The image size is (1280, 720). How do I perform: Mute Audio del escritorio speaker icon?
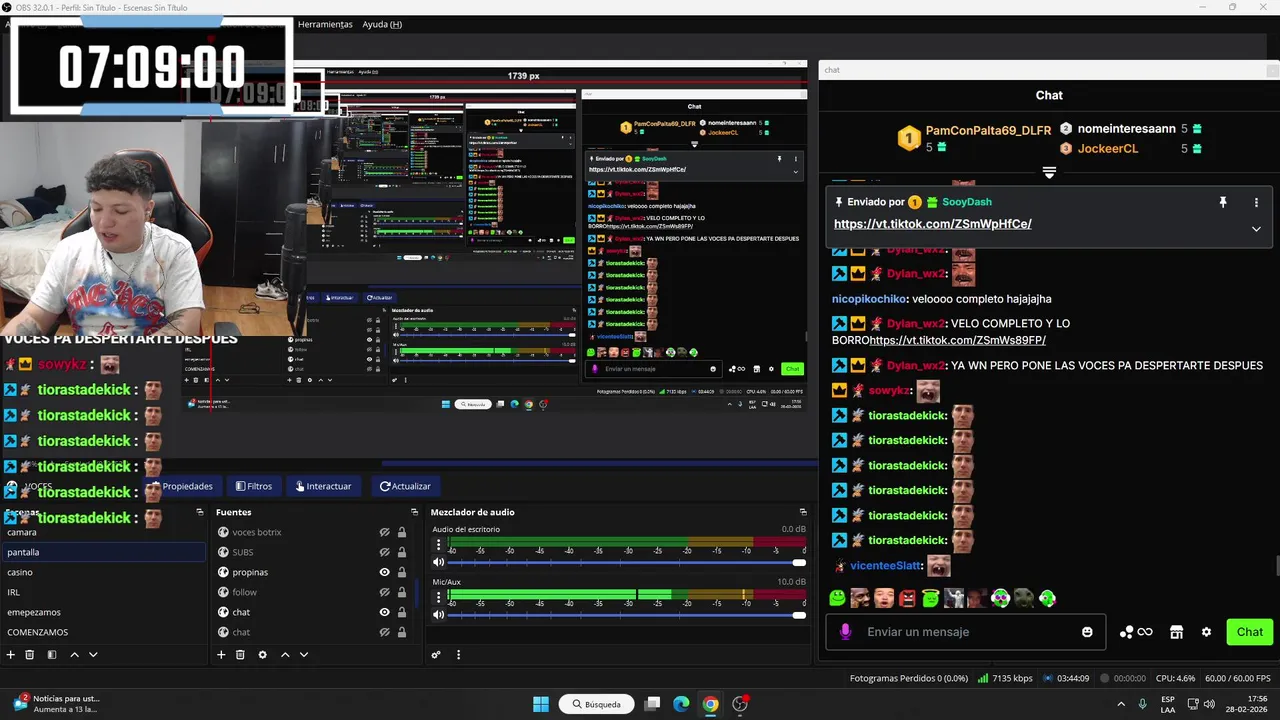[438, 563]
